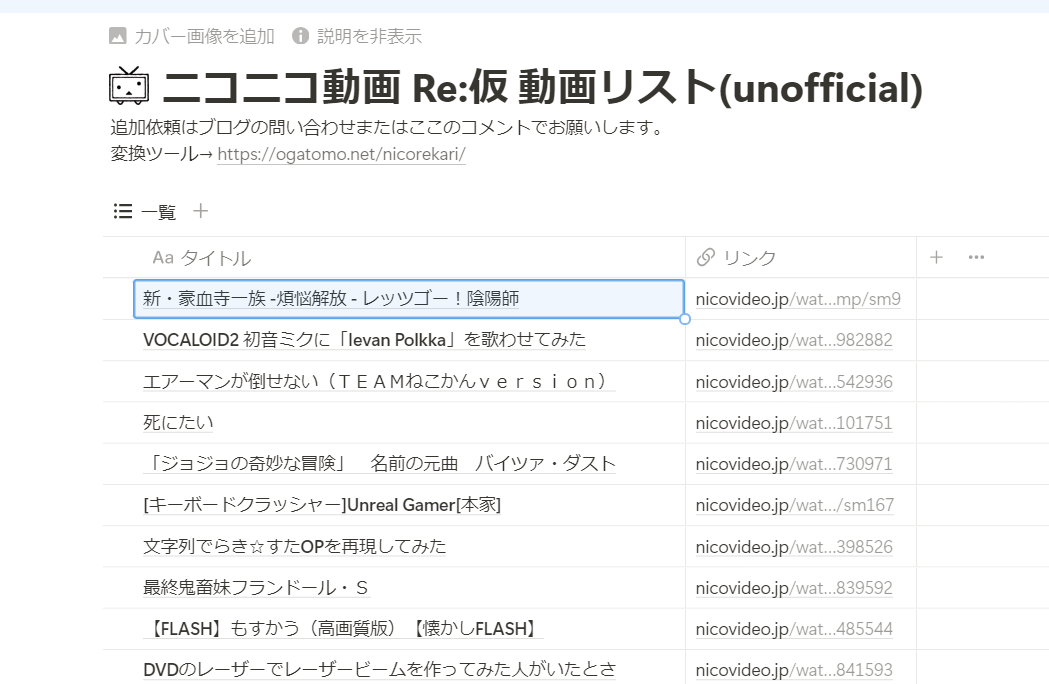Open nicovideo link ending 101751

point(794,423)
